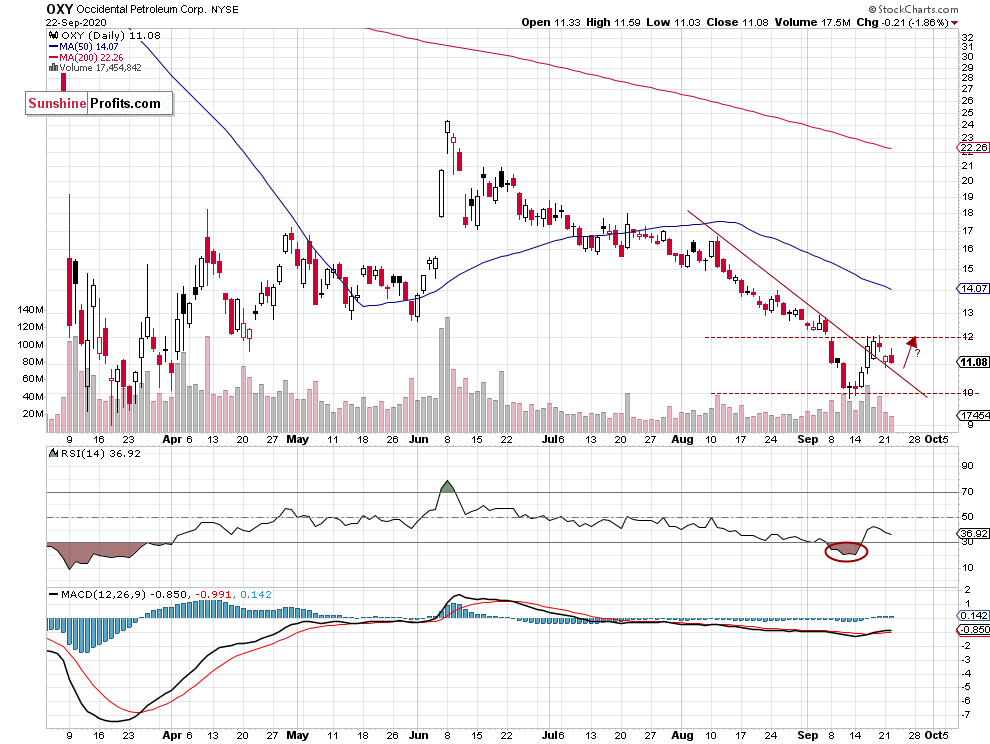The height and width of the screenshot is (744, 990).
Task: Click the -0.850 MACD tag on right axis
Action: (974, 630)
